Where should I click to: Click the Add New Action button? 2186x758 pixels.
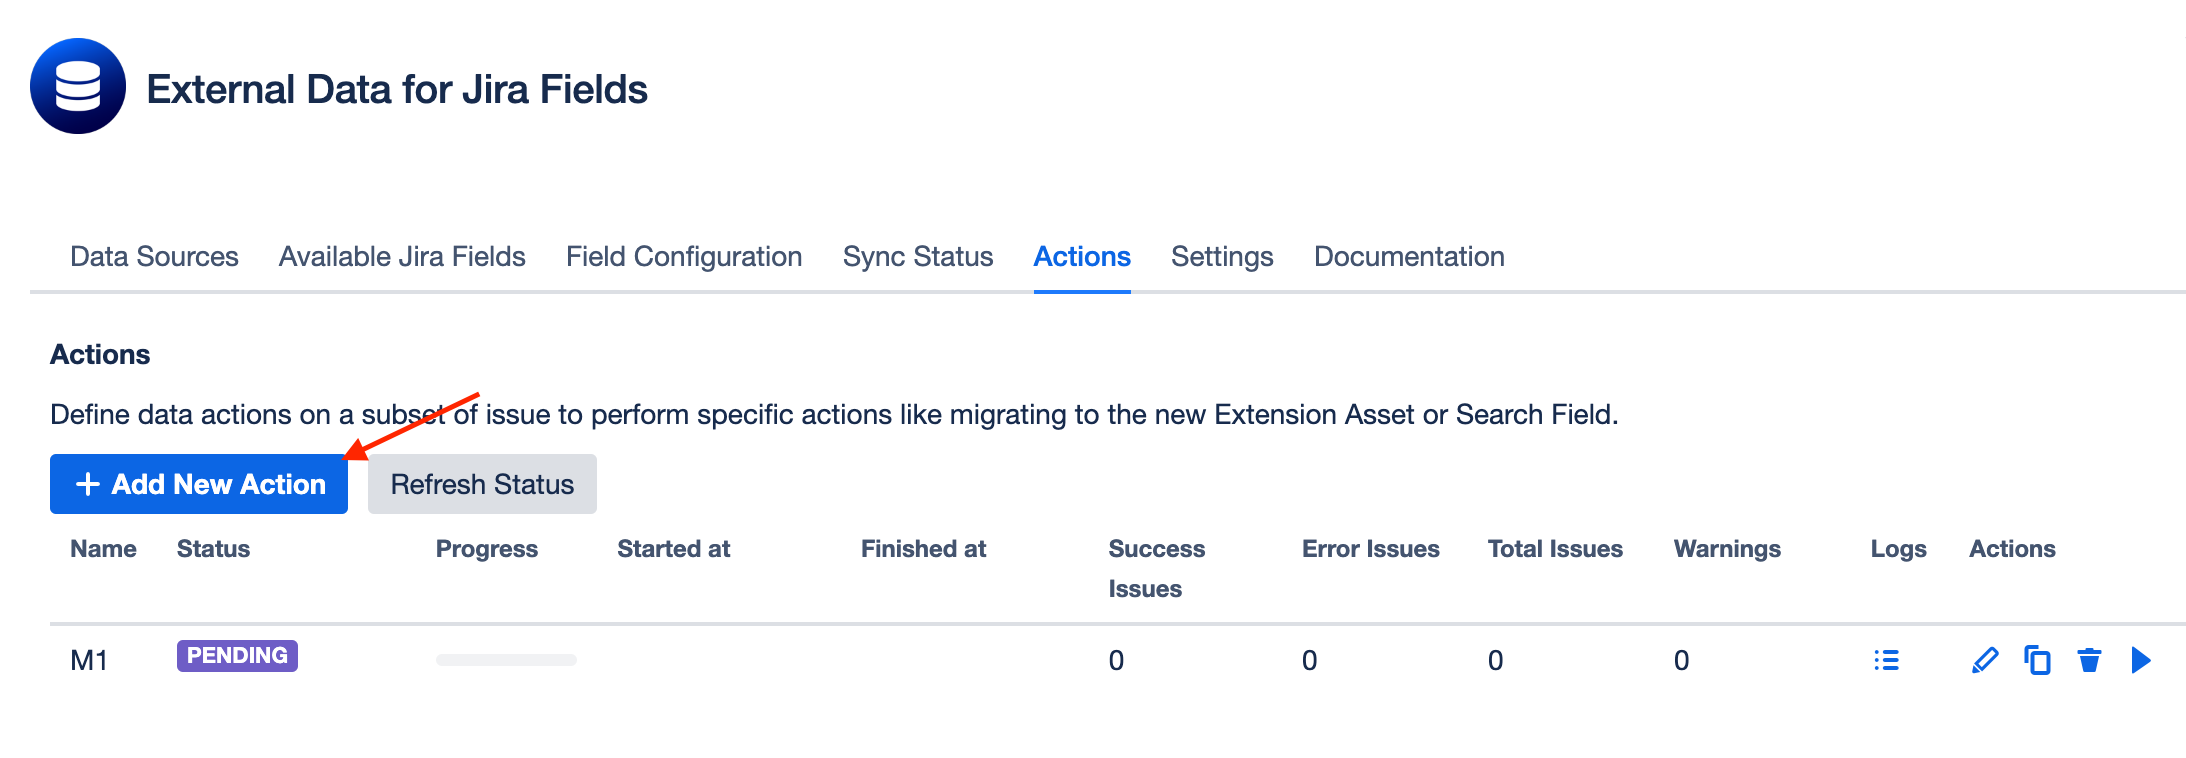pos(199,484)
